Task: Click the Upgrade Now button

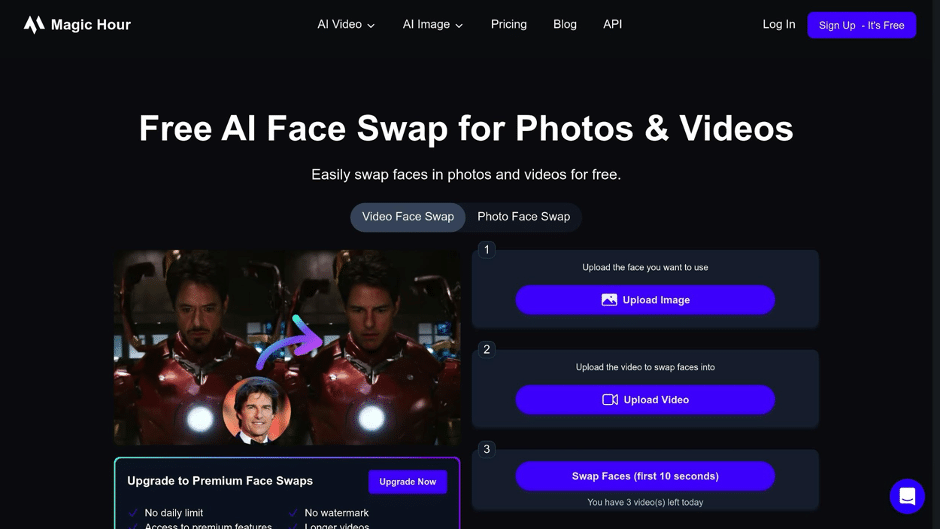Action: (407, 482)
